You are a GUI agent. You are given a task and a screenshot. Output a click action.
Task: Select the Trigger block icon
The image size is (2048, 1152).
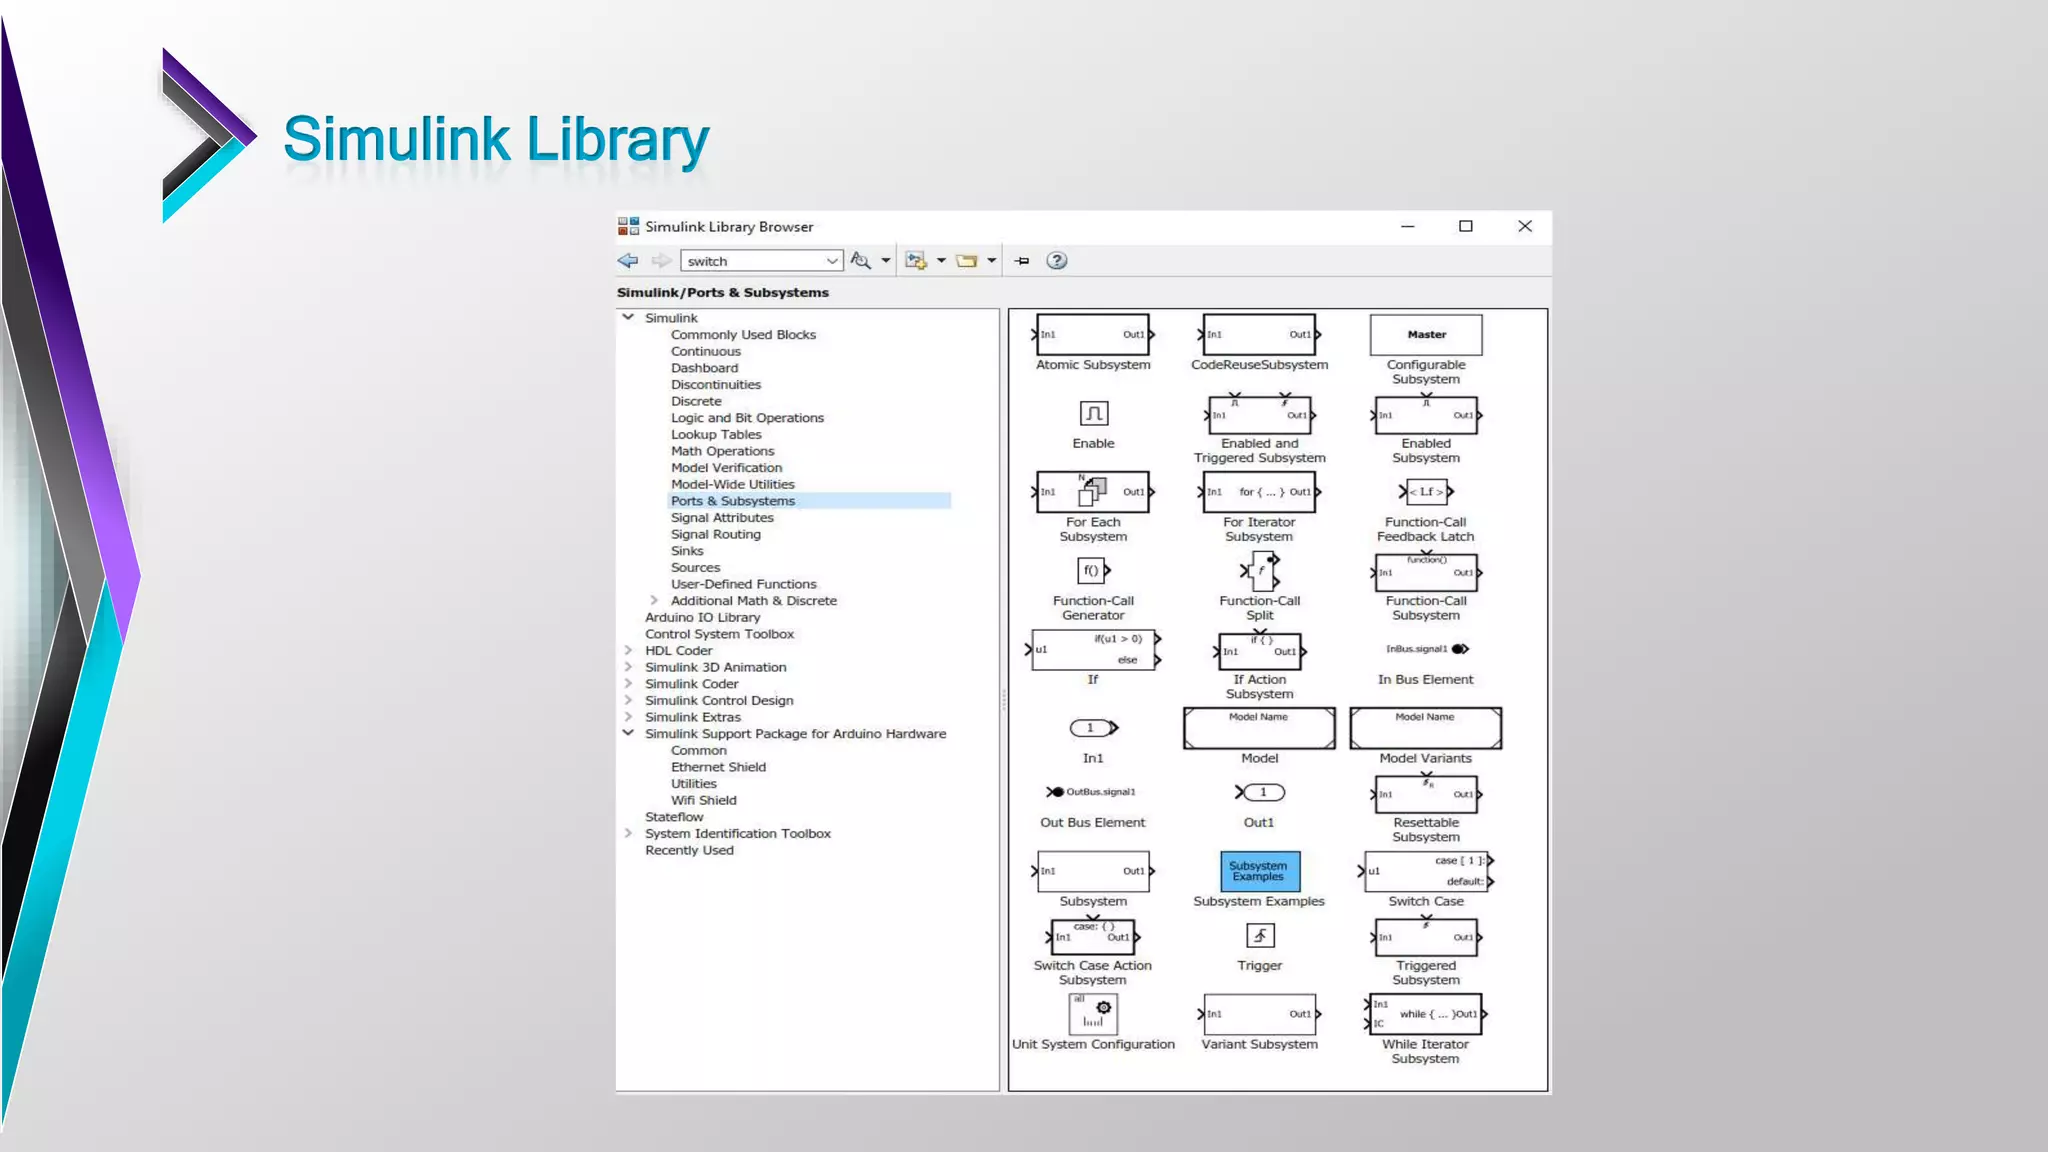click(1260, 936)
